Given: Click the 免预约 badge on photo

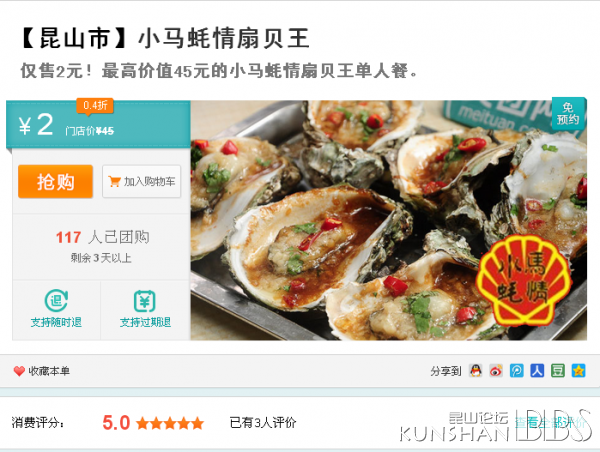Looking at the screenshot, I should [x=568, y=113].
